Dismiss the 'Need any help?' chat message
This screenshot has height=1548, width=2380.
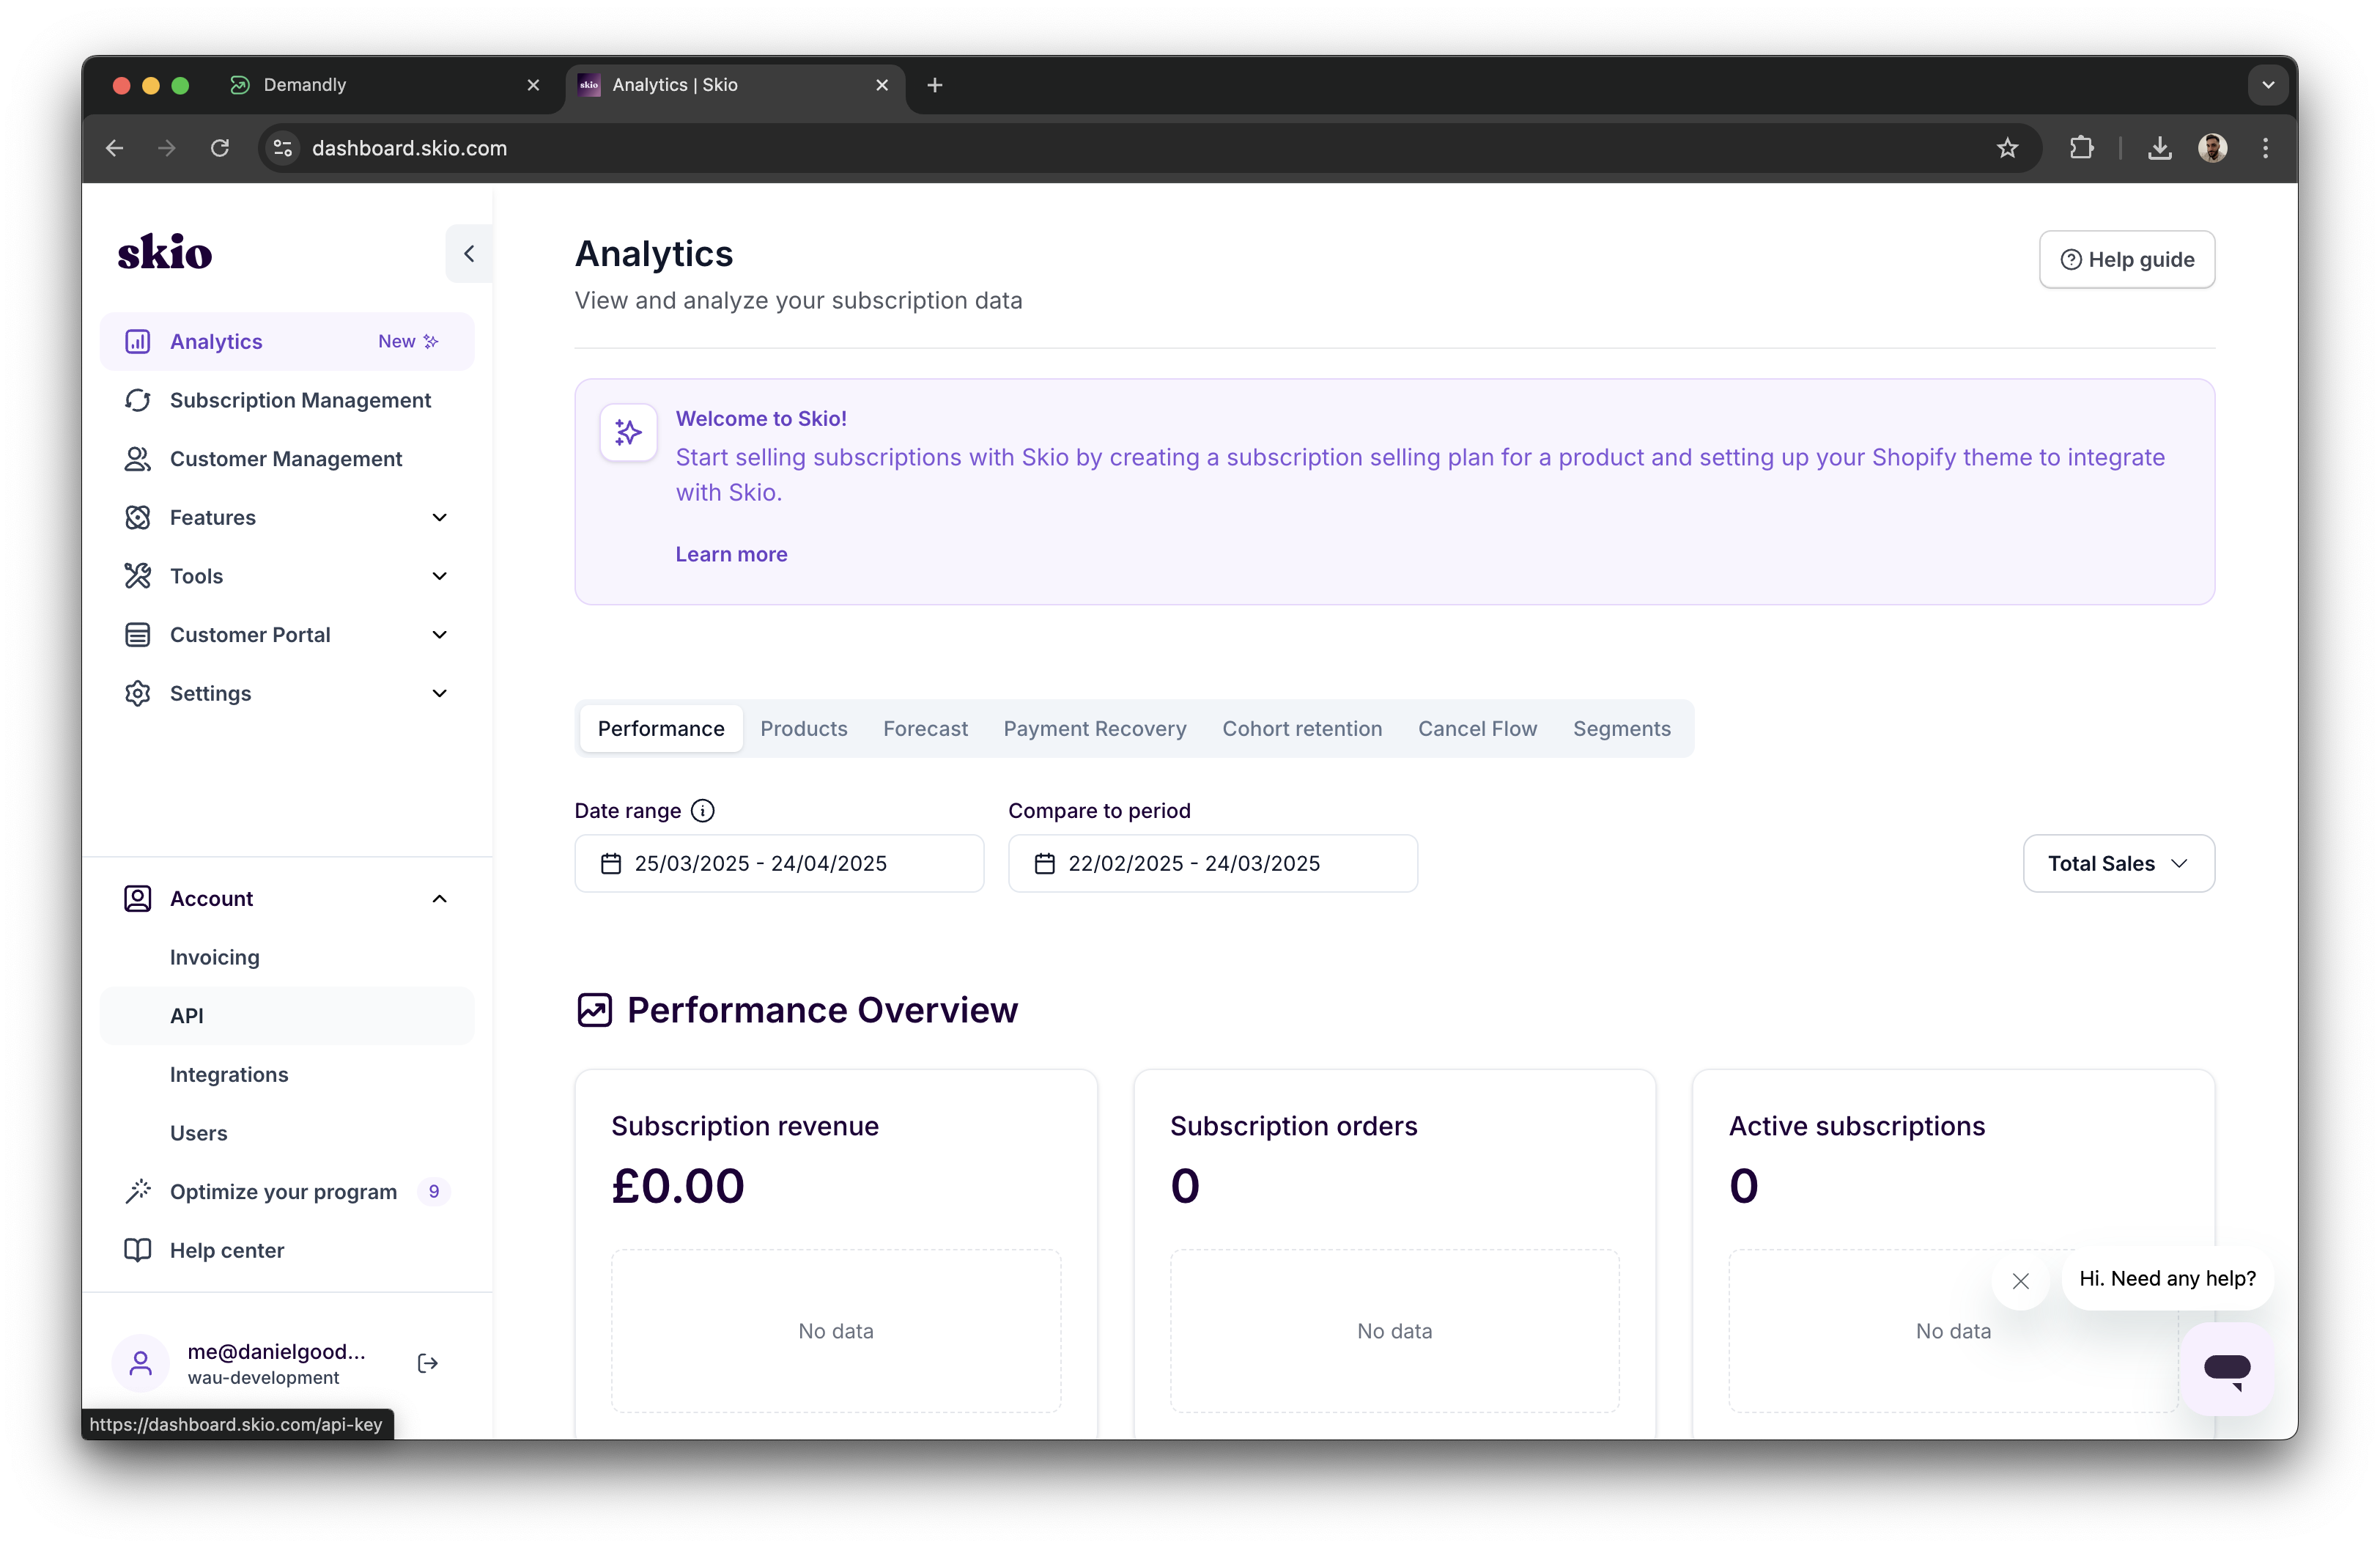(2020, 1281)
